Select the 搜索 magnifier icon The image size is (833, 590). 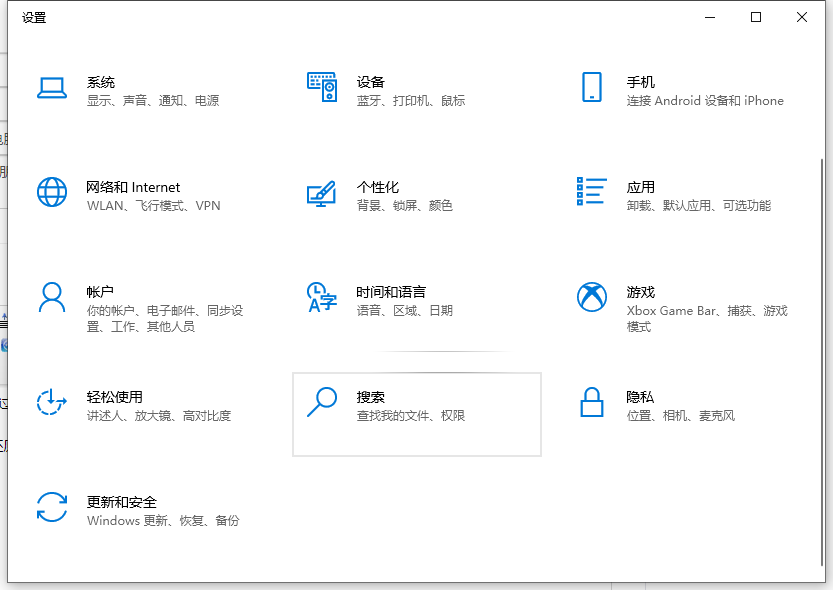click(x=322, y=402)
